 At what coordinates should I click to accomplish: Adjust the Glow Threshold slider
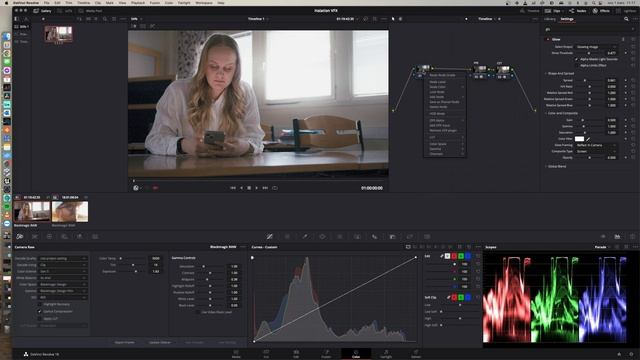(x=589, y=53)
